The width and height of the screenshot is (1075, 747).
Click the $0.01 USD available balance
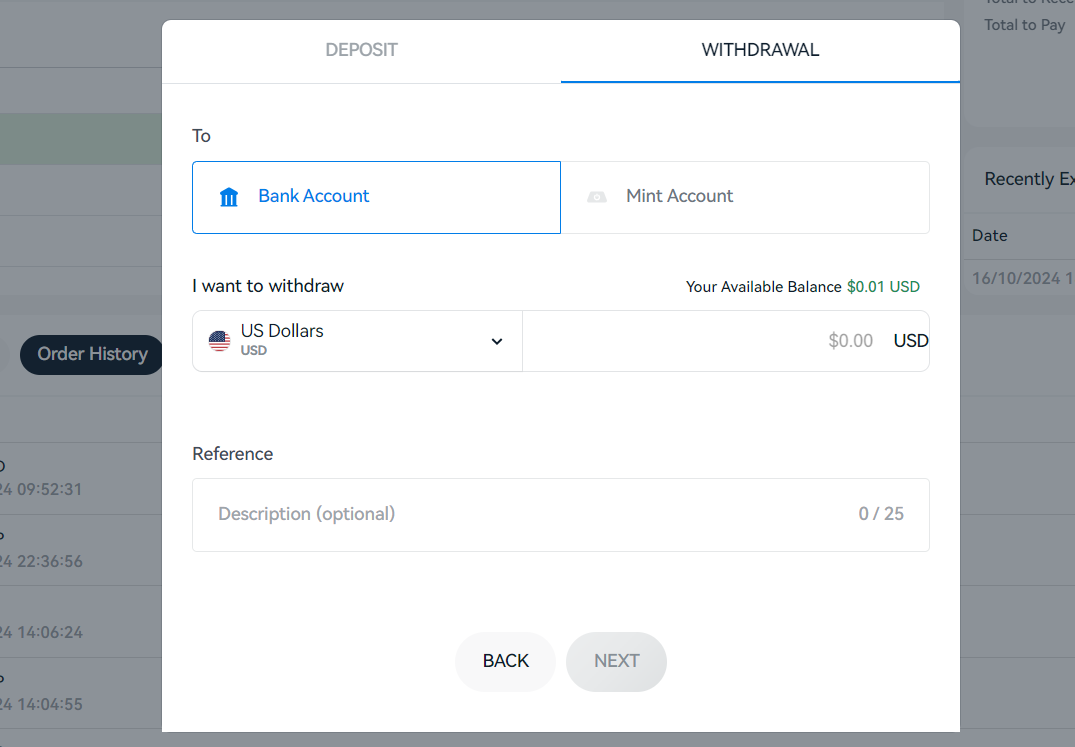tap(883, 287)
